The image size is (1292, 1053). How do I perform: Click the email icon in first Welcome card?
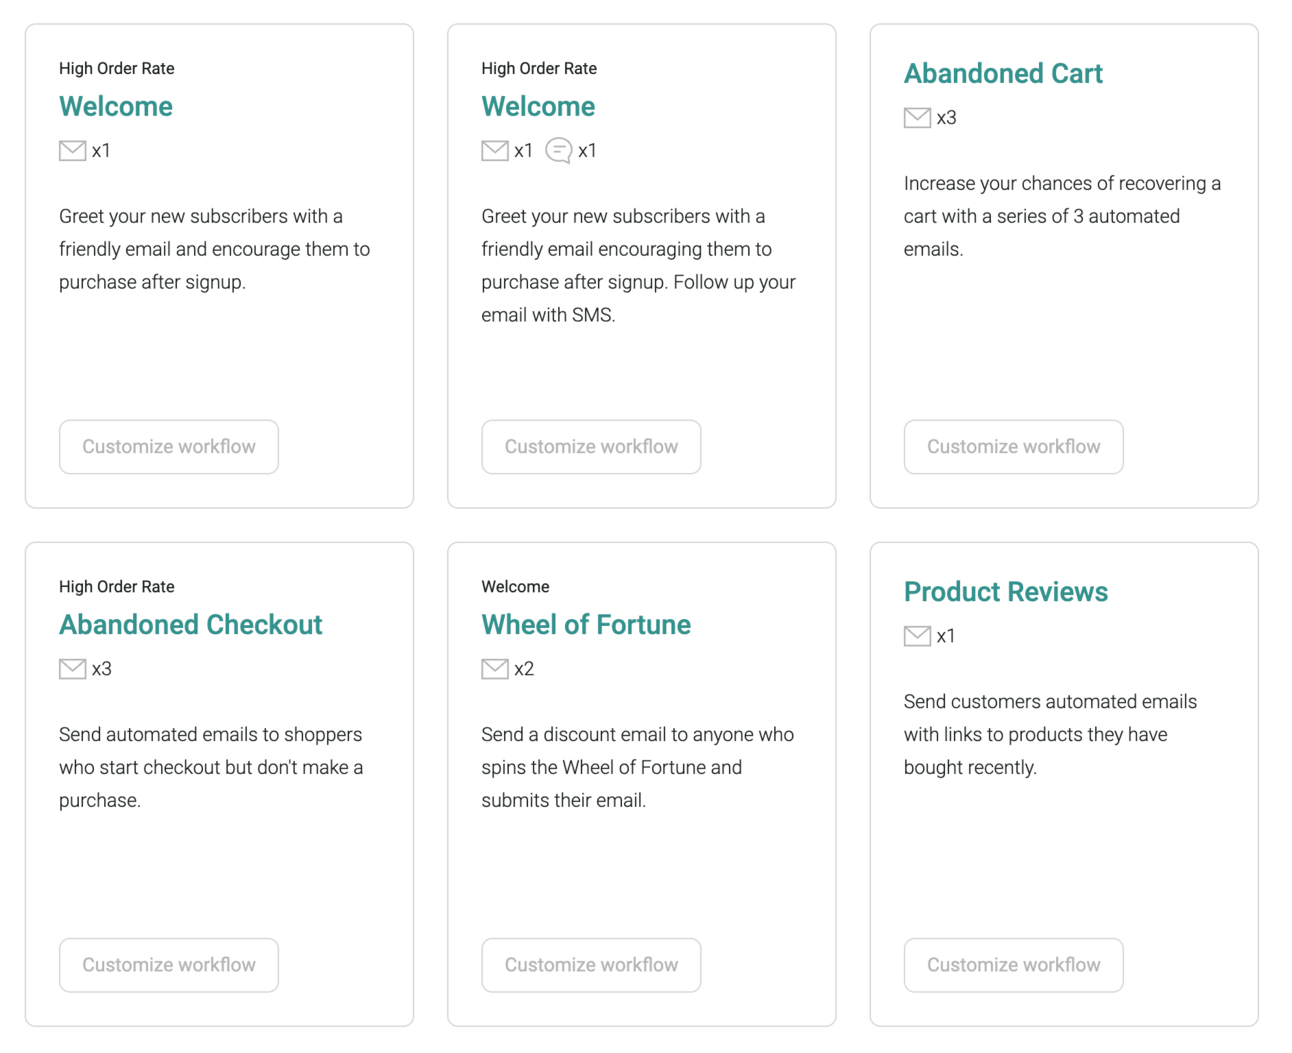(72, 151)
